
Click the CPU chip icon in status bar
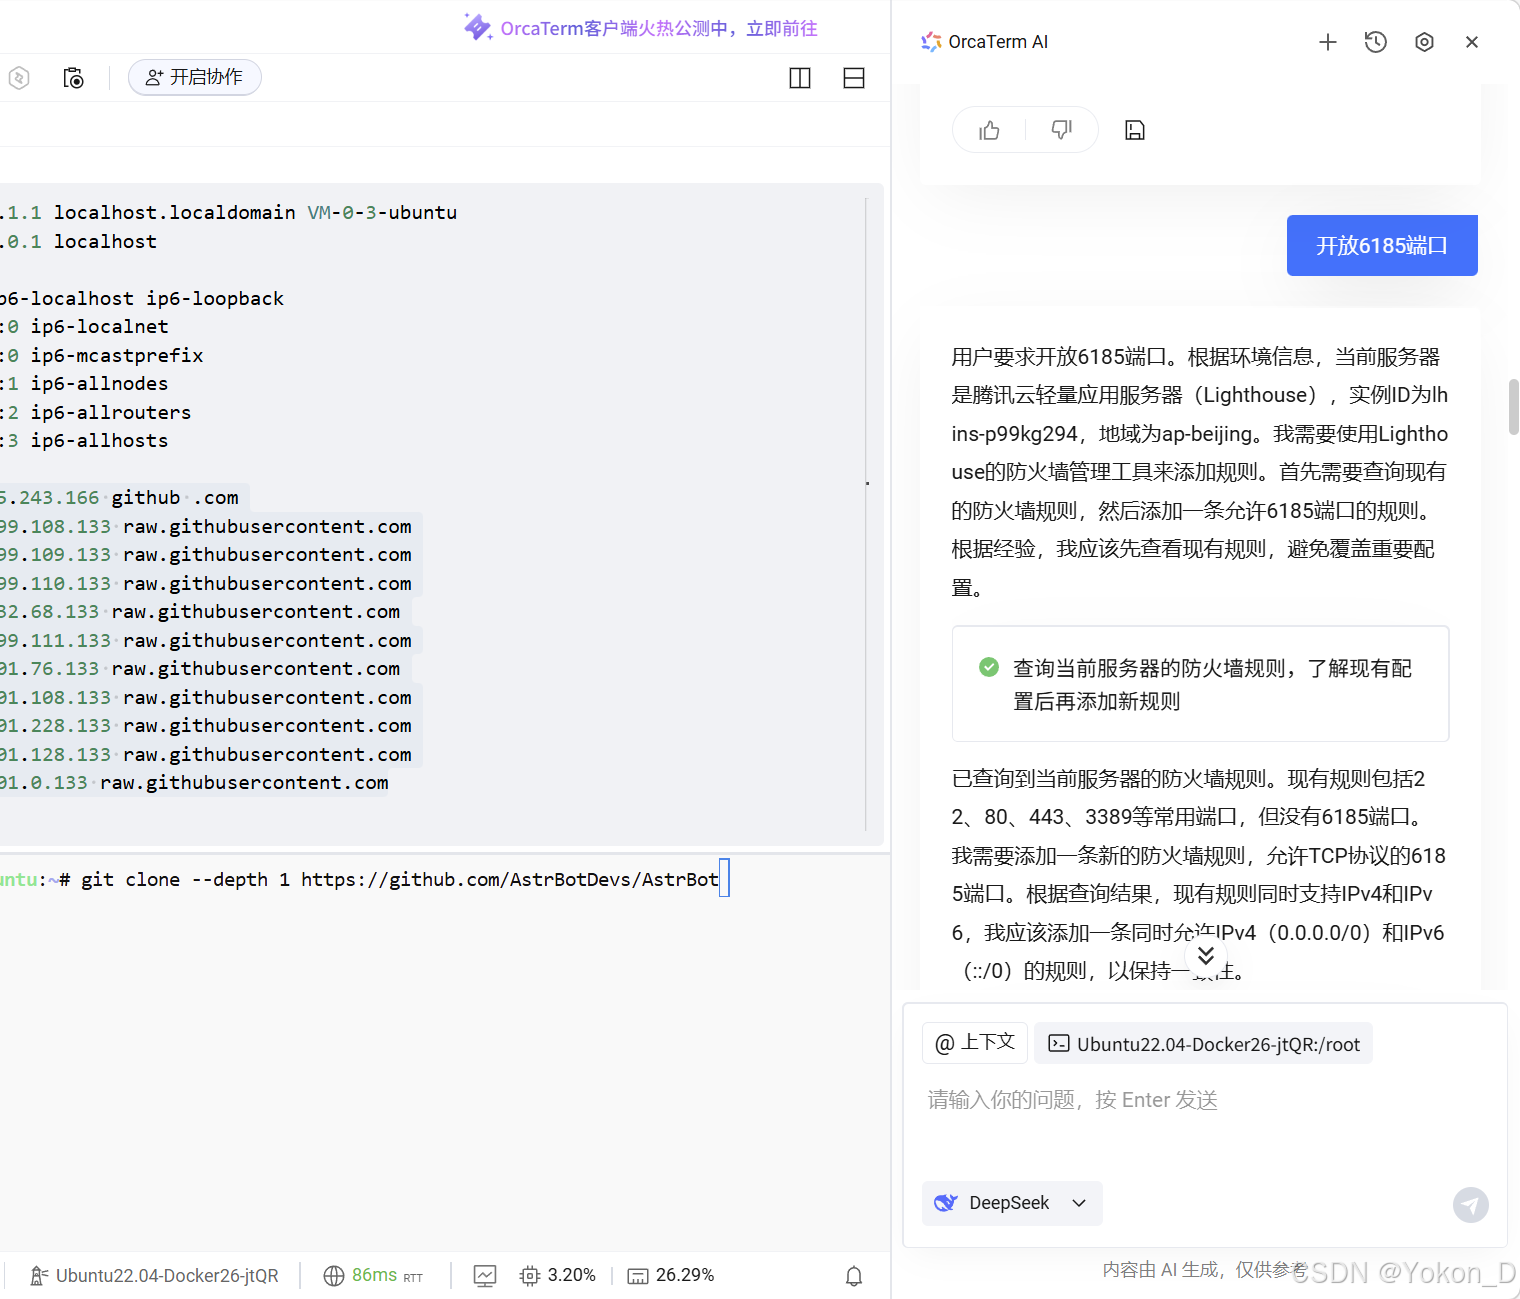[x=530, y=1276]
